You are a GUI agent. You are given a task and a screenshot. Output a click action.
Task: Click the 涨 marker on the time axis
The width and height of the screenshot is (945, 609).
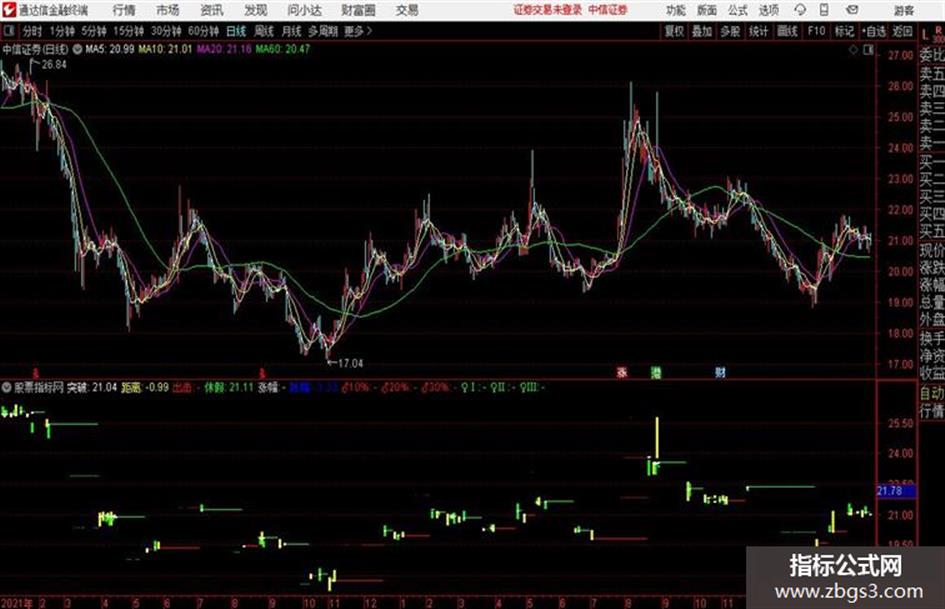(622, 372)
